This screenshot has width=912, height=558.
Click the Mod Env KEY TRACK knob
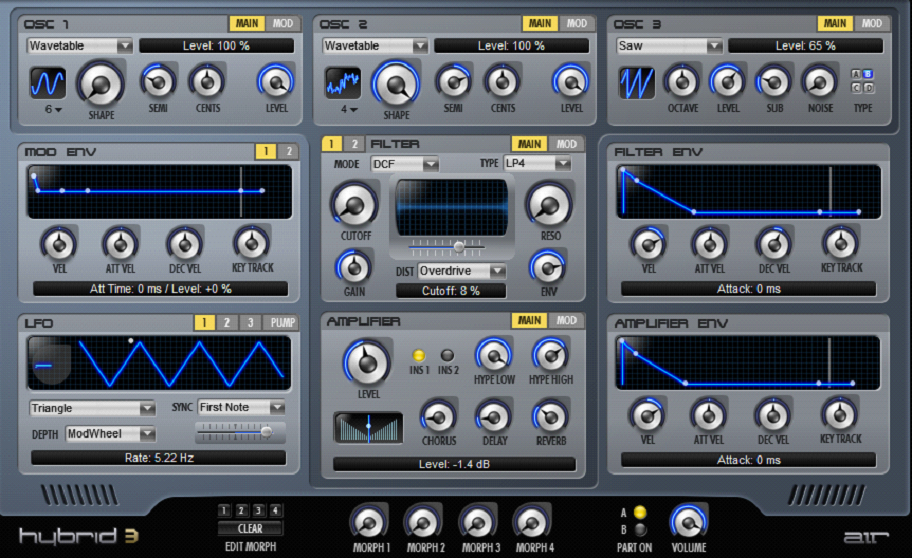tap(252, 244)
